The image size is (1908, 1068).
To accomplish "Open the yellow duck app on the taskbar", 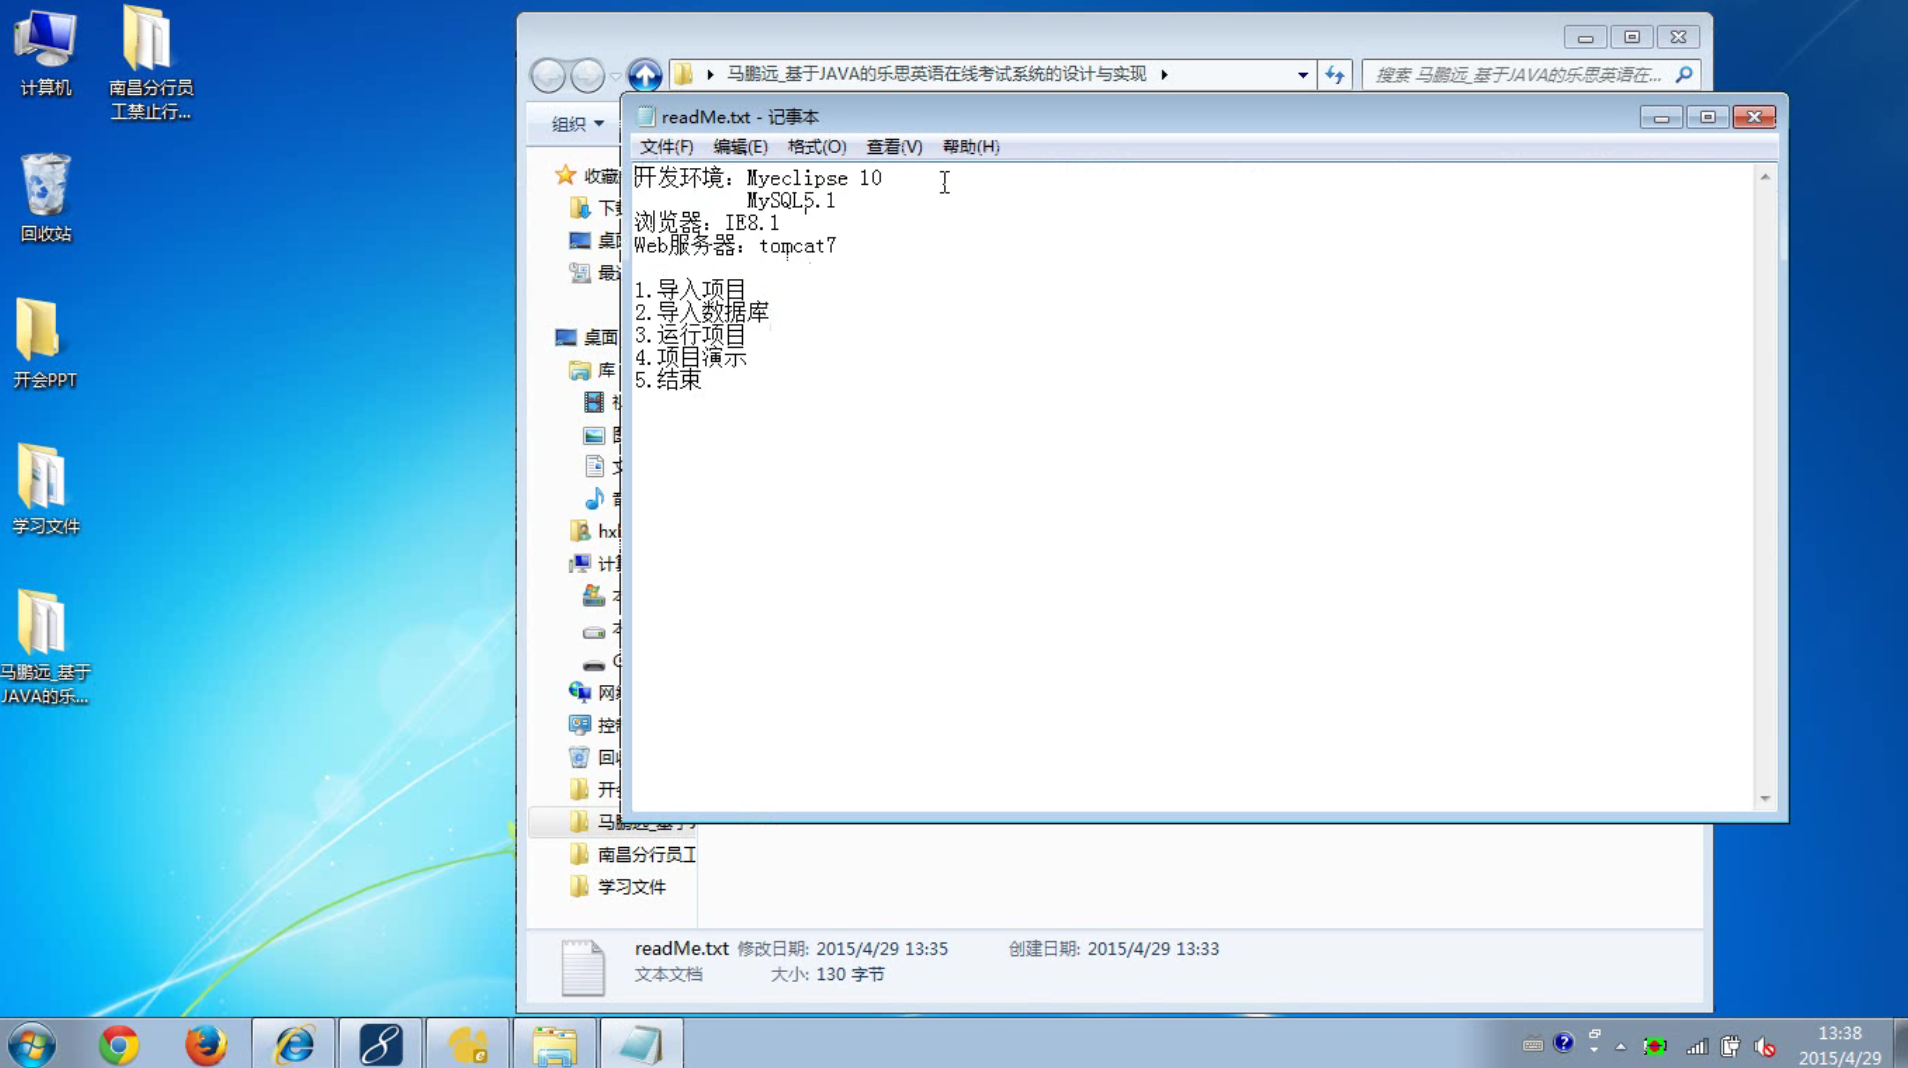I will pyautogui.click(x=468, y=1045).
